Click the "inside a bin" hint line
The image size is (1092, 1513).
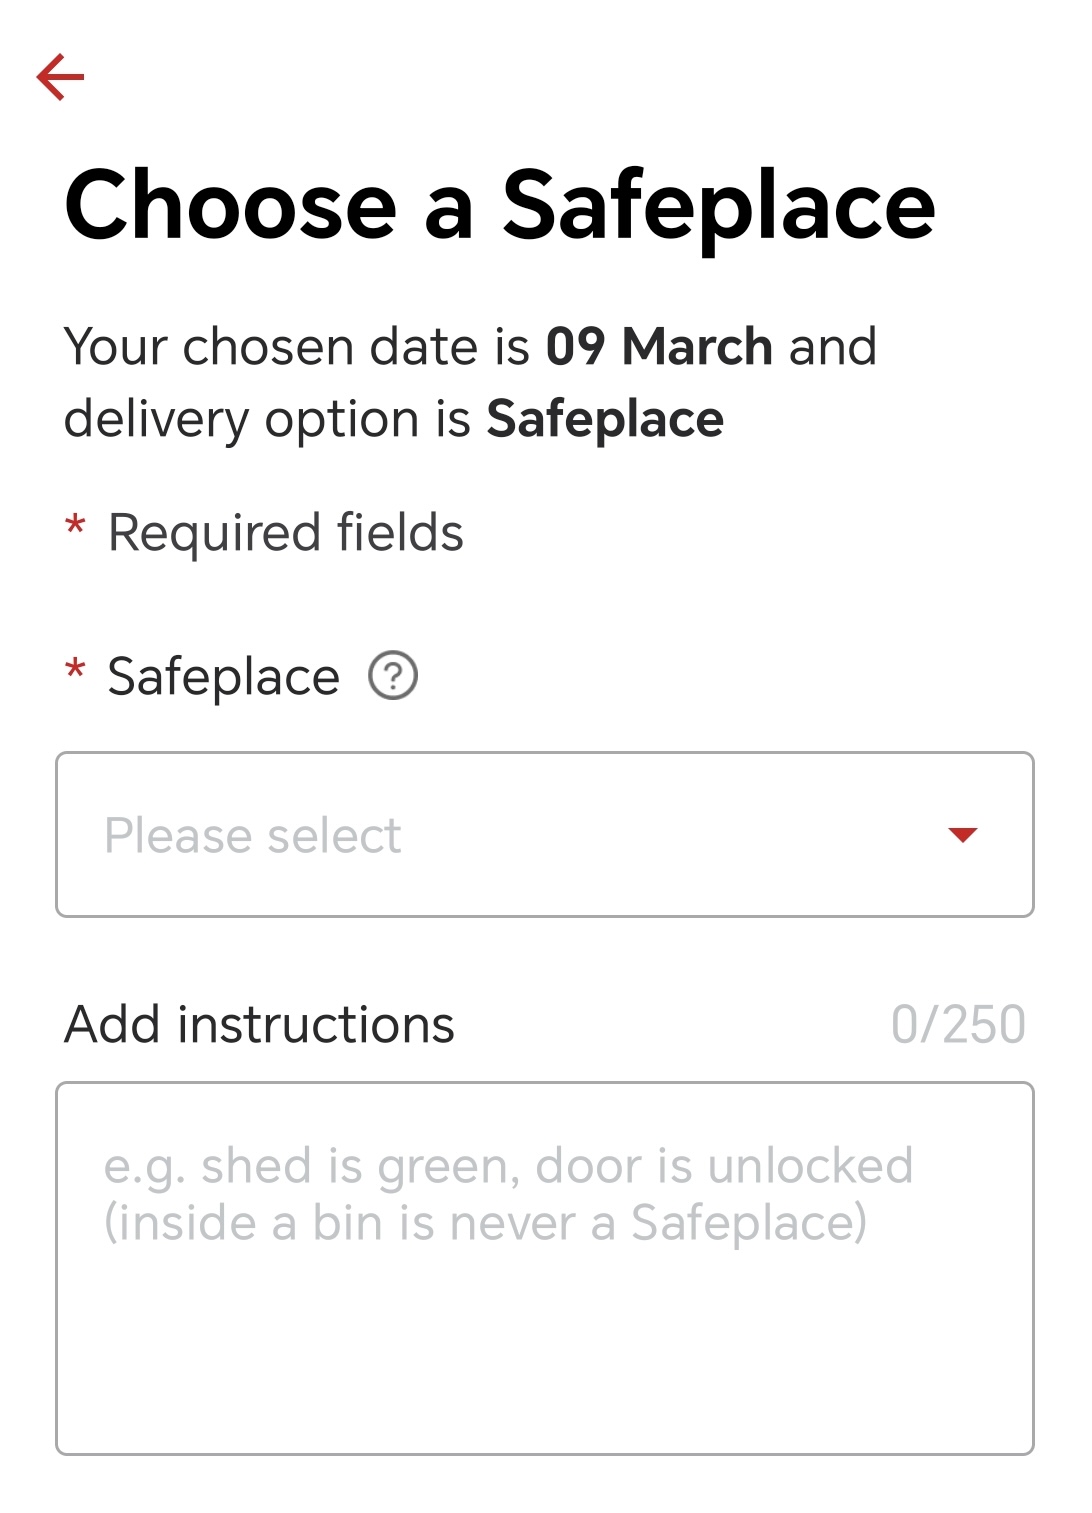[484, 1223]
